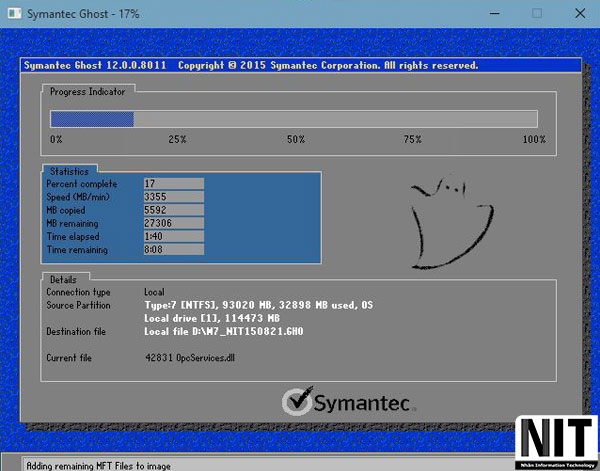
Task: Click the Connection type label
Action: [78, 292]
